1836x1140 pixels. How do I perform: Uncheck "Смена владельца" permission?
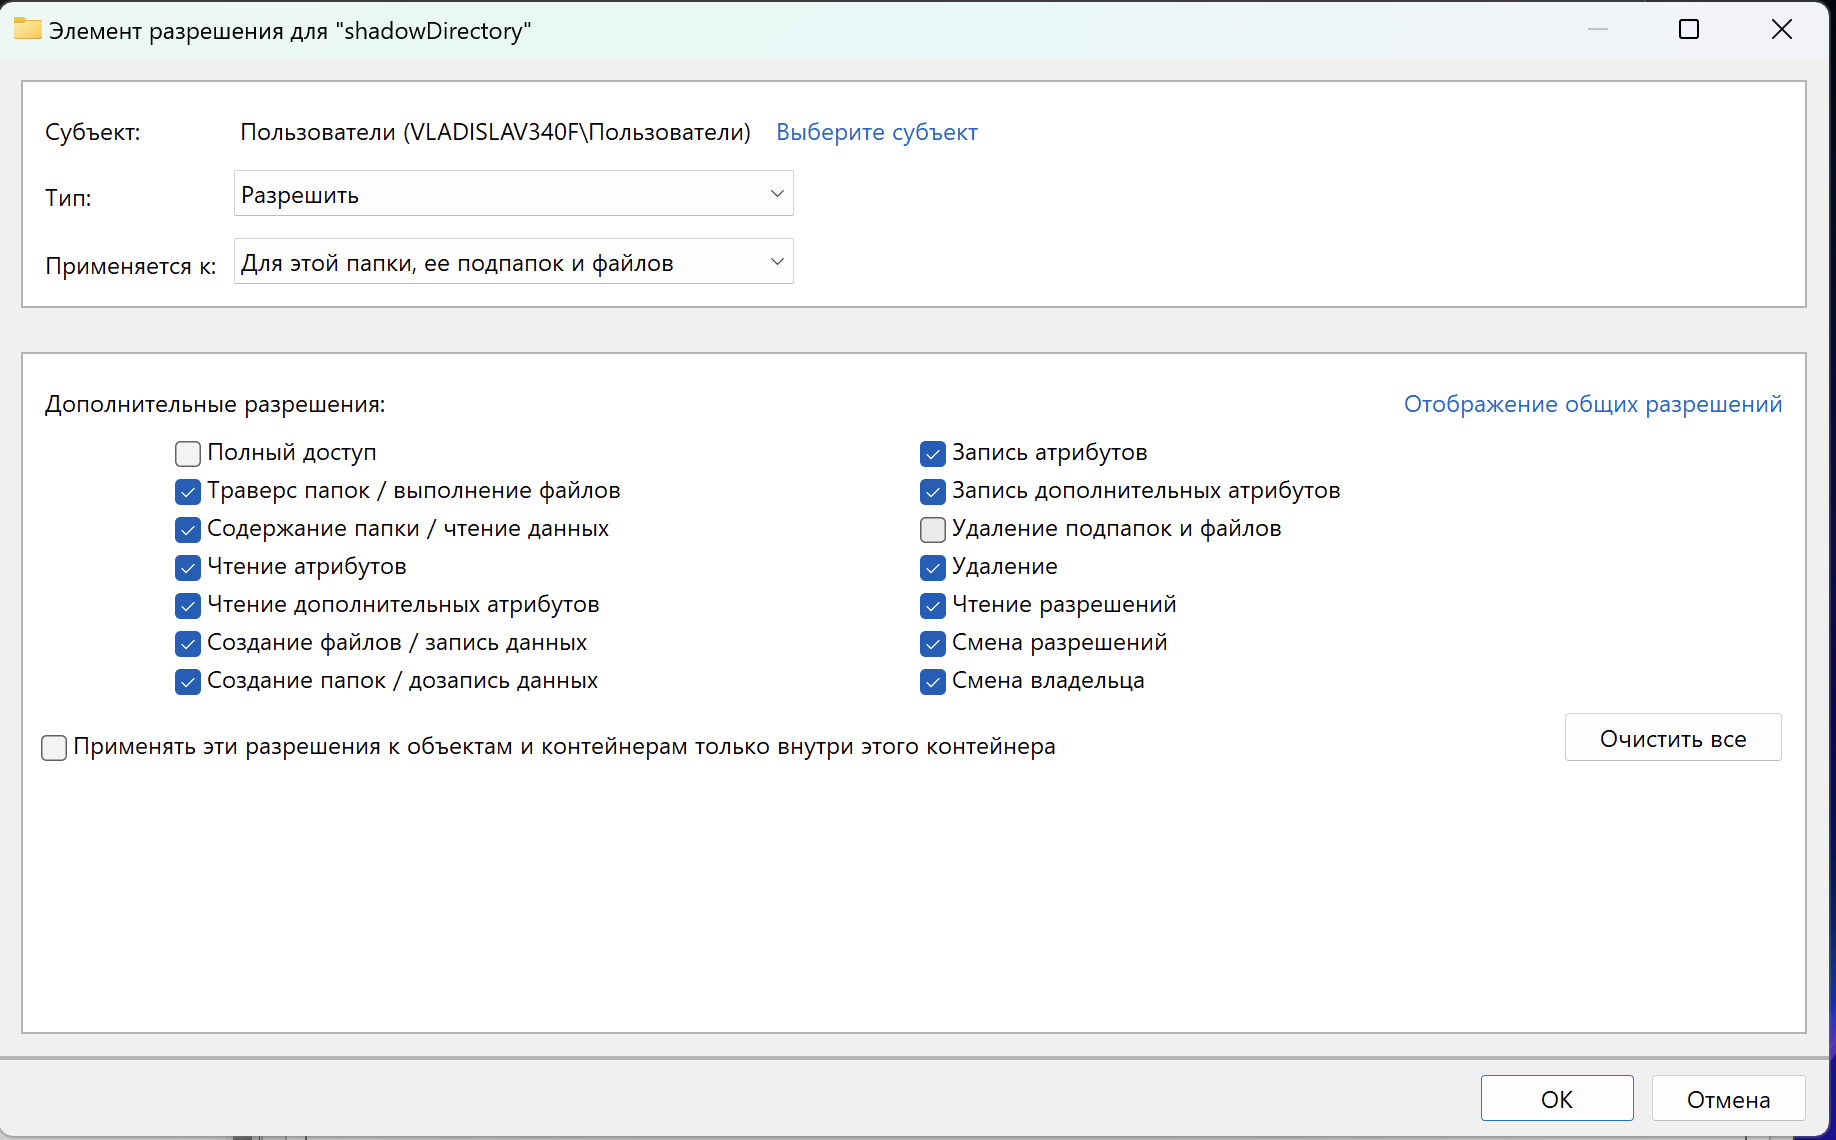click(x=933, y=682)
